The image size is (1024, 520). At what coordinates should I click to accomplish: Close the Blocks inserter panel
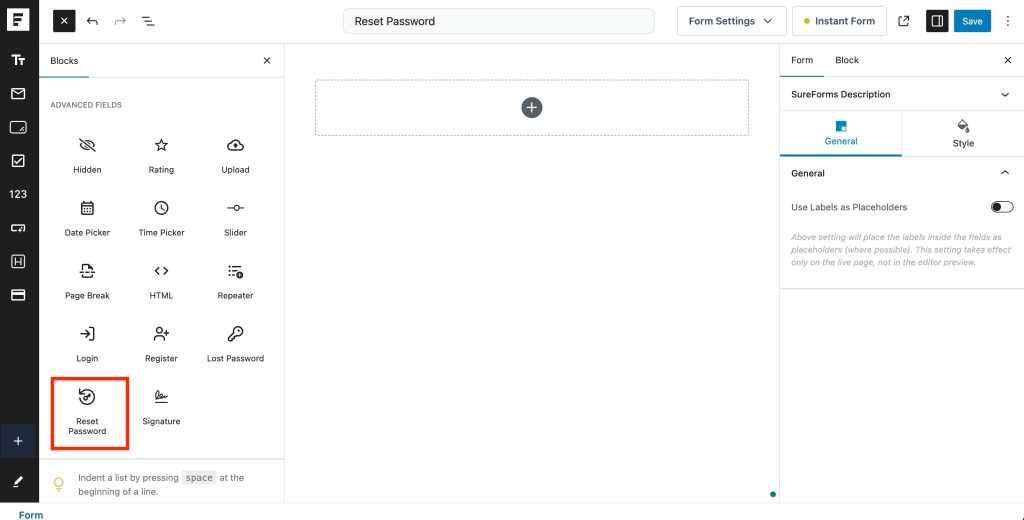tap(266, 61)
